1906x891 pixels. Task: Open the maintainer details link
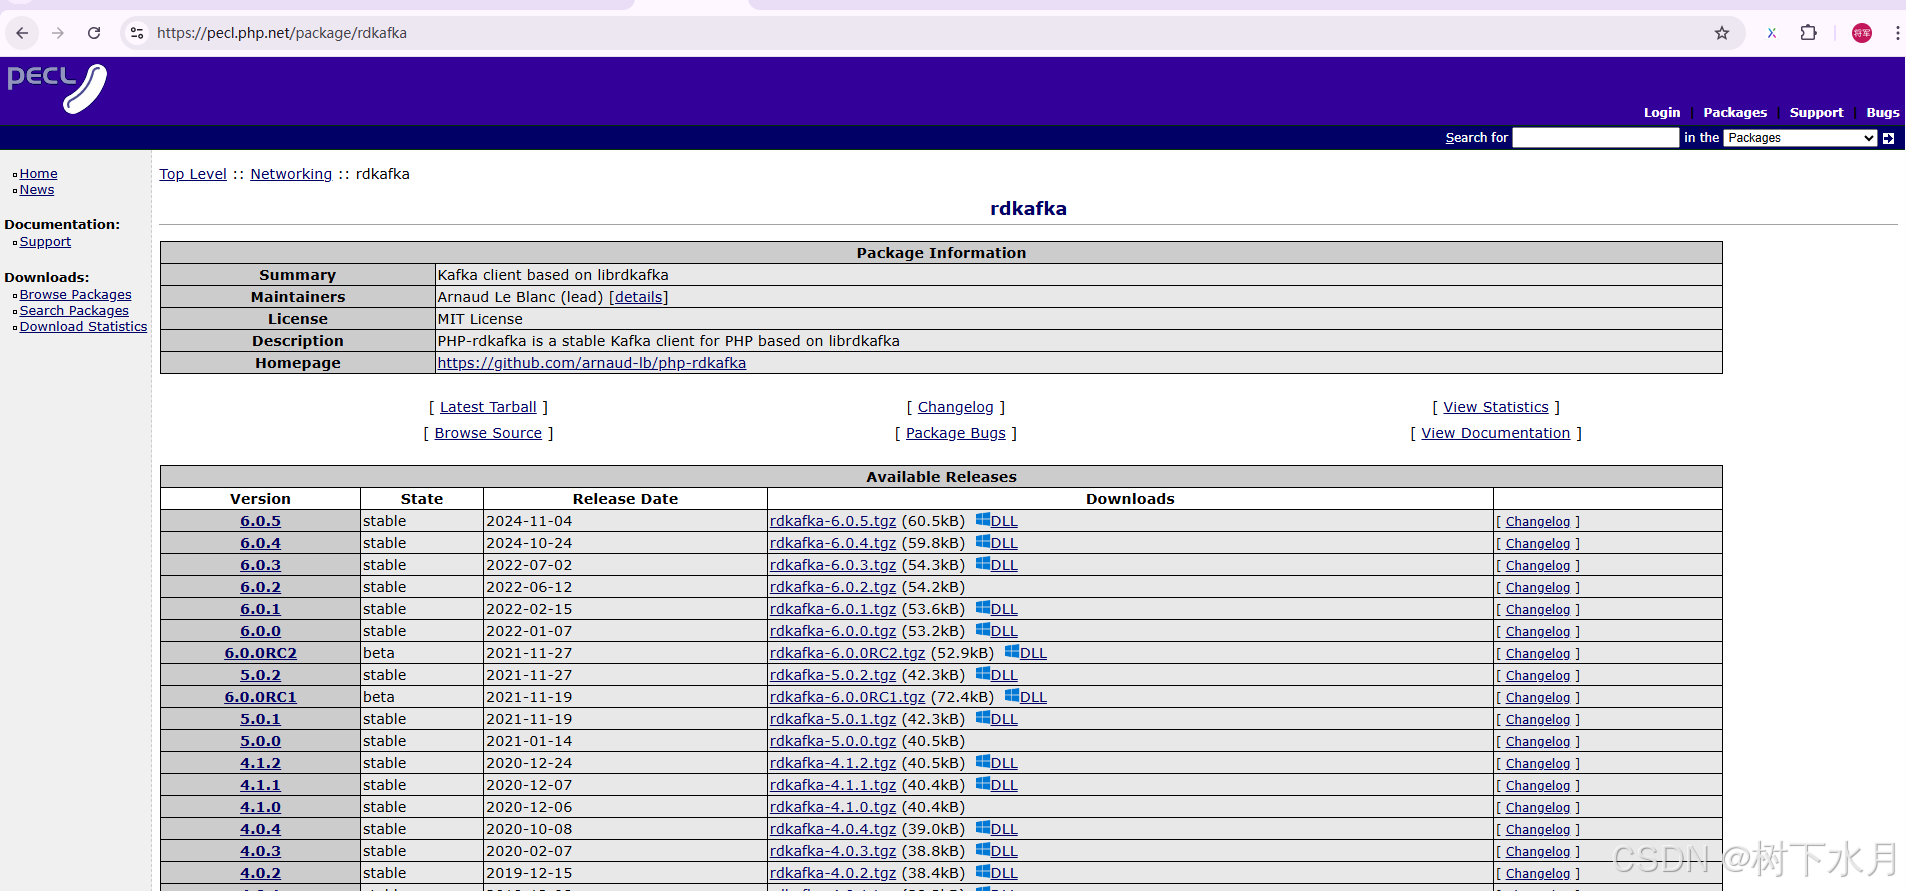point(639,297)
